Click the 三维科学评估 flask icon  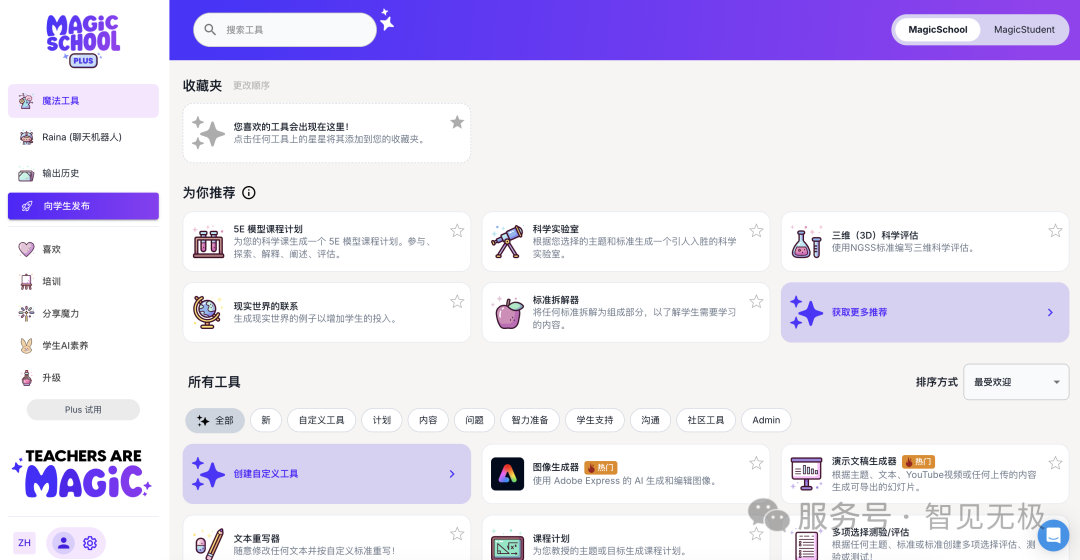coord(806,242)
